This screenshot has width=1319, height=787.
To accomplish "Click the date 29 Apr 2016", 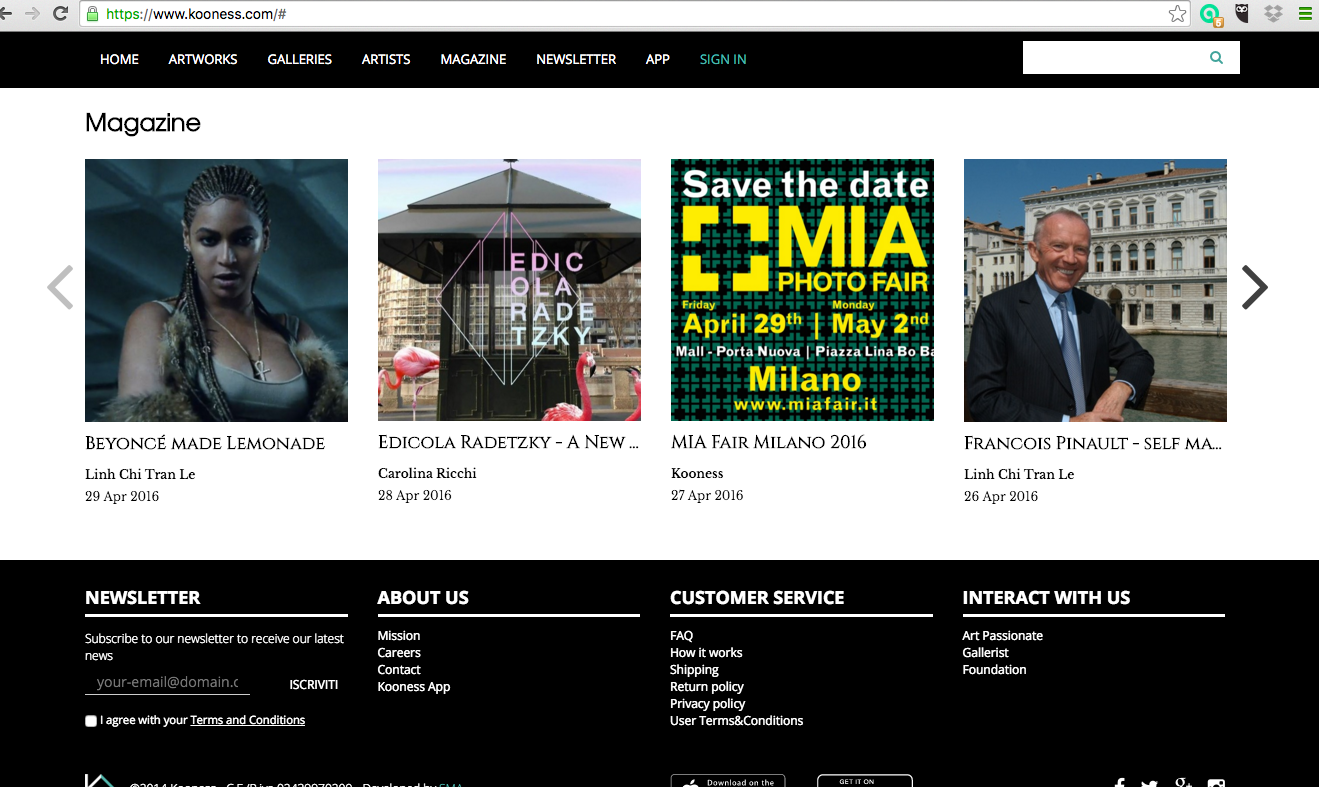I will (122, 496).
